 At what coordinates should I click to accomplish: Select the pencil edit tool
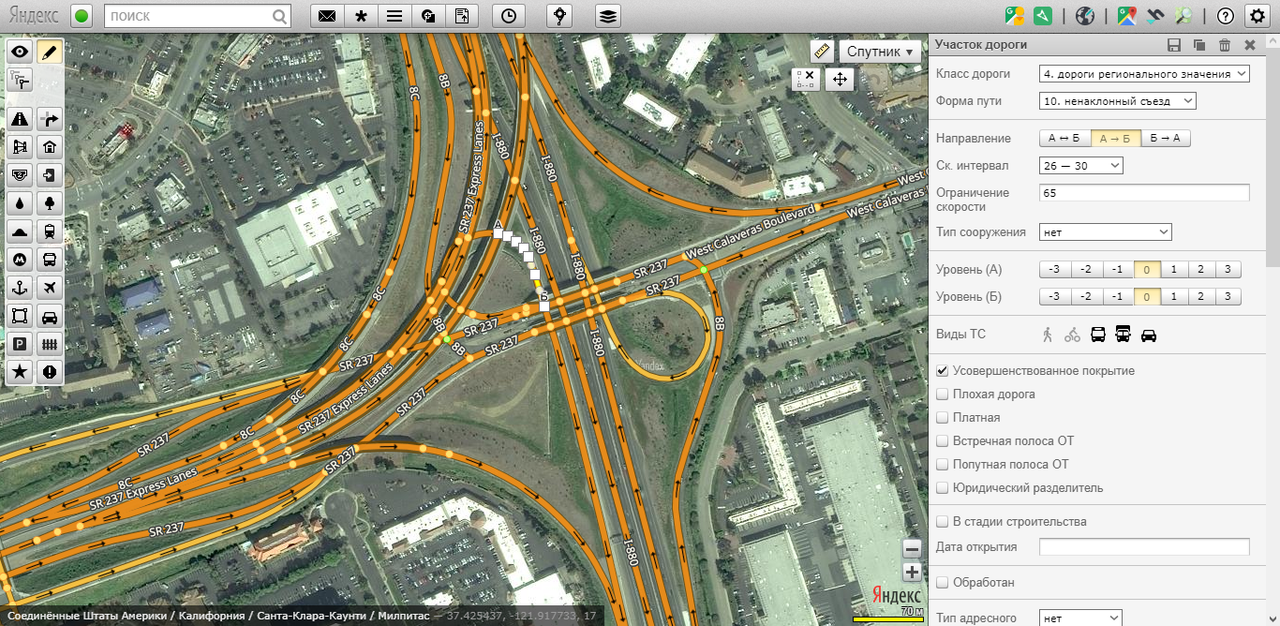pos(49,51)
